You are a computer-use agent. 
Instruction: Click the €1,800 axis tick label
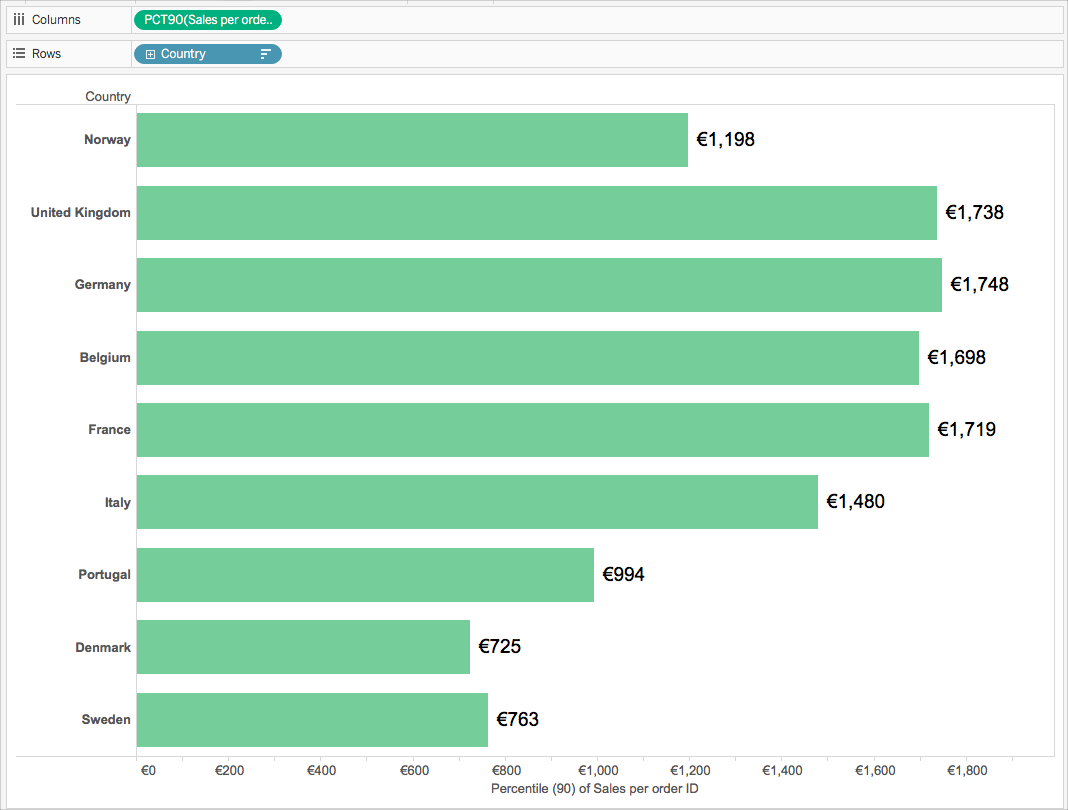(x=967, y=770)
